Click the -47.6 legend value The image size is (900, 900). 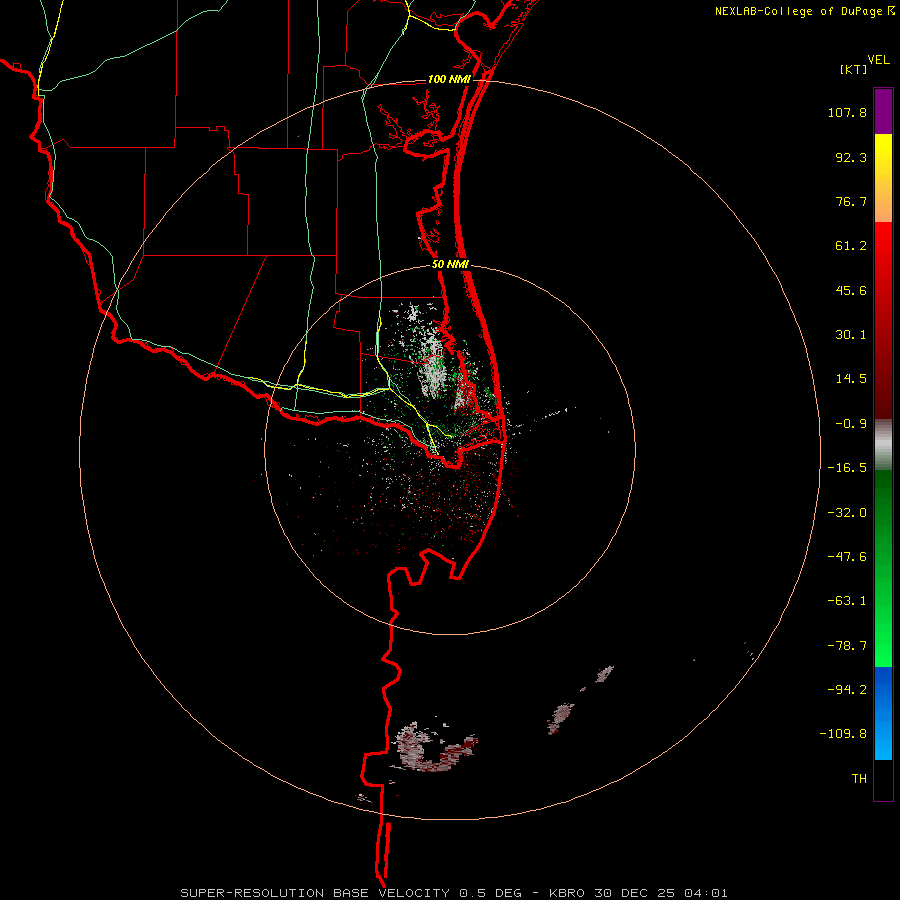[x=847, y=557]
